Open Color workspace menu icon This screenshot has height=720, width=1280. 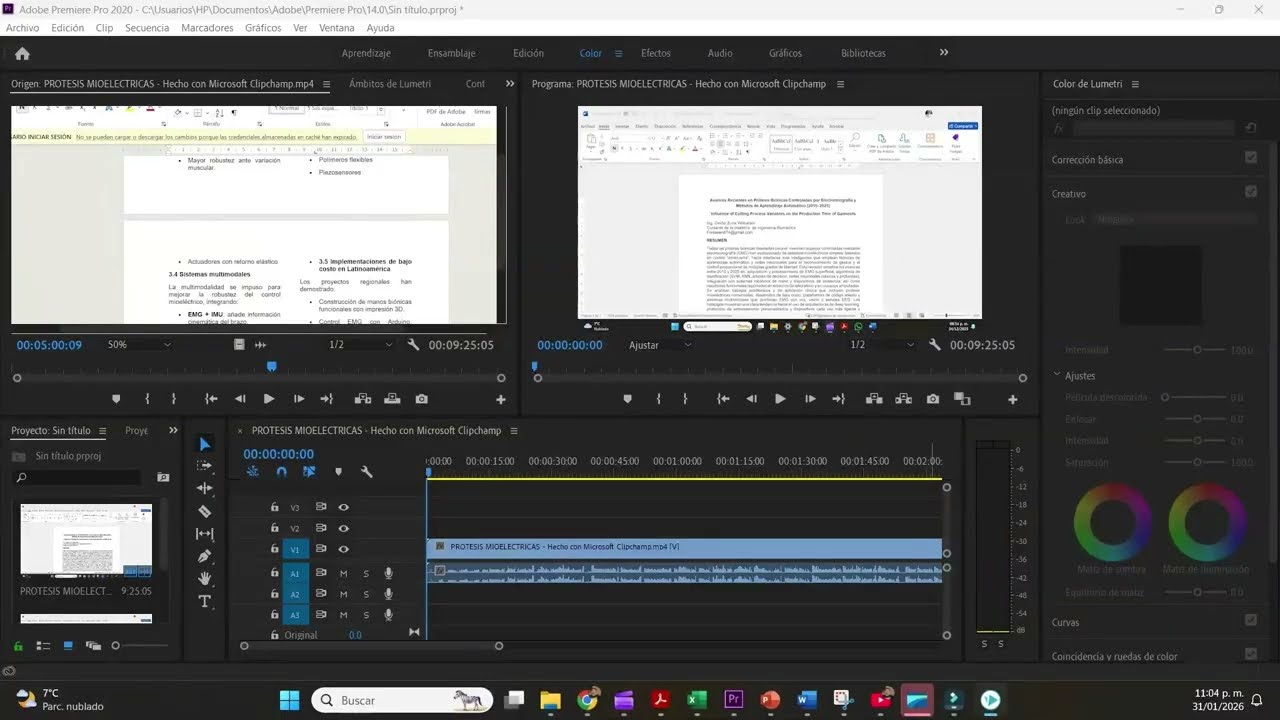click(x=618, y=53)
